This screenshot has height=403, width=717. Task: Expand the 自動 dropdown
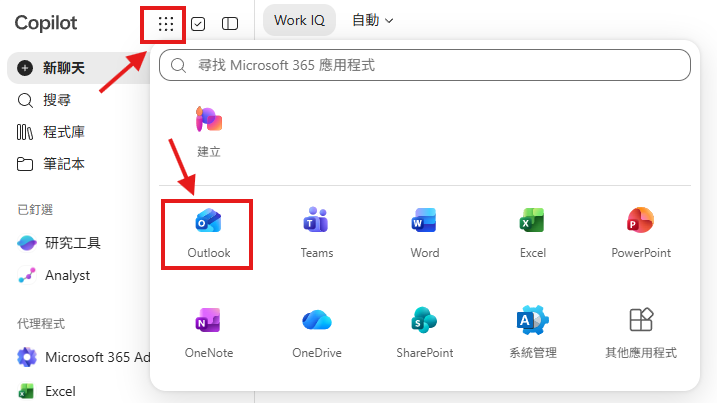point(373,21)
